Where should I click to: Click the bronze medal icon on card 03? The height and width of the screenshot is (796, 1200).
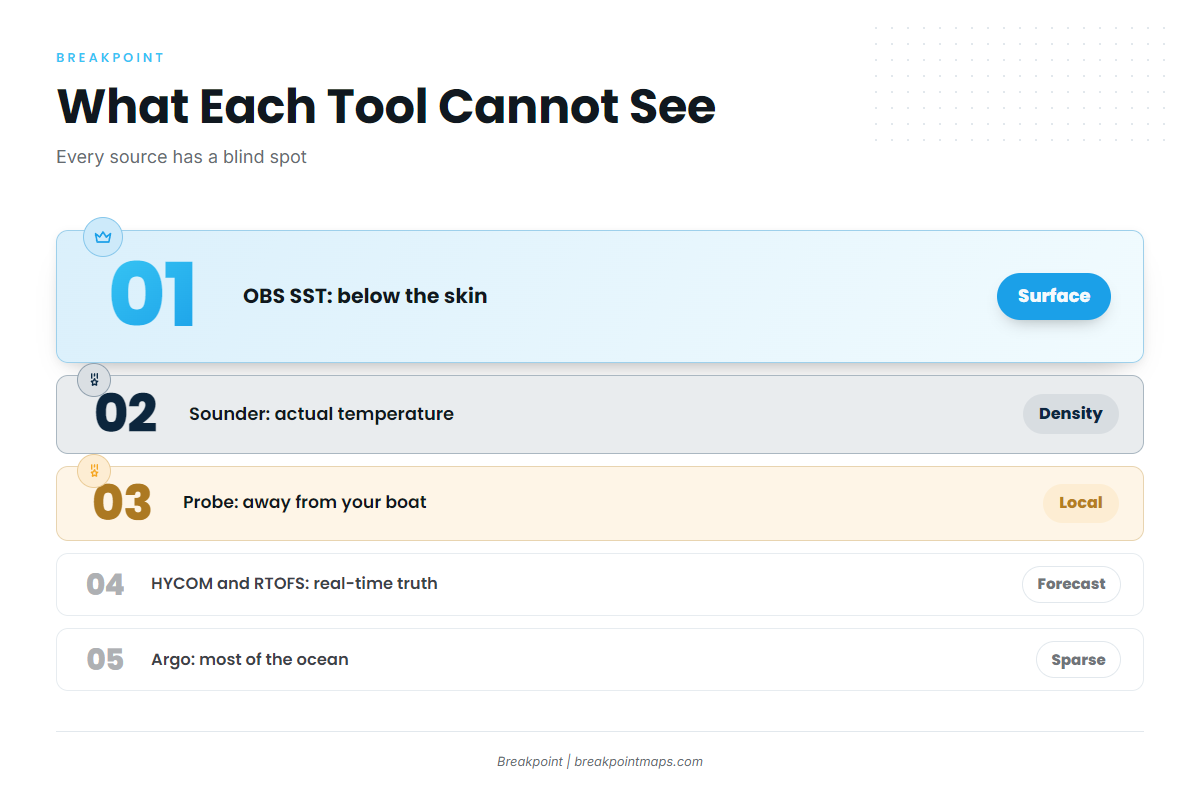94,470
